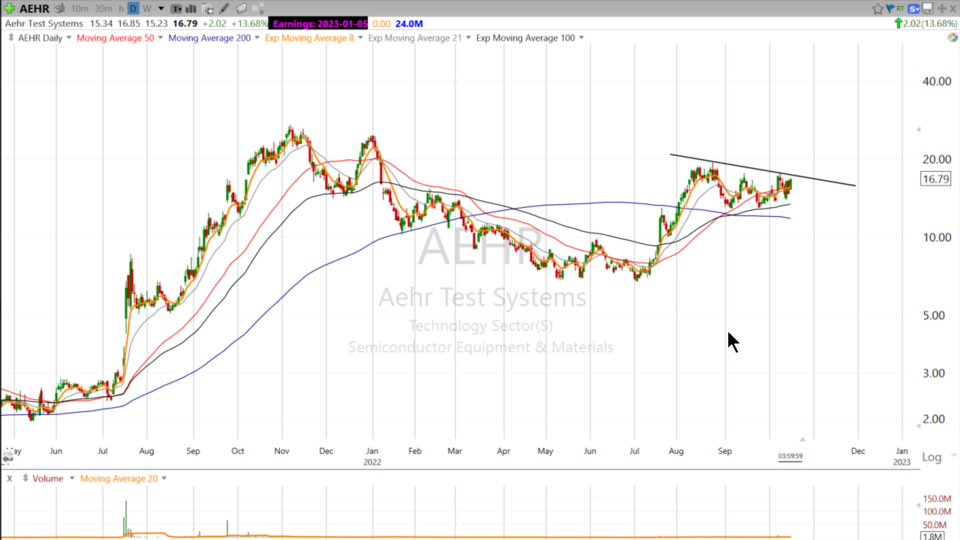Click the small icon at left of date axis
The image size is (960, 540).
click(x=7, y=456)
